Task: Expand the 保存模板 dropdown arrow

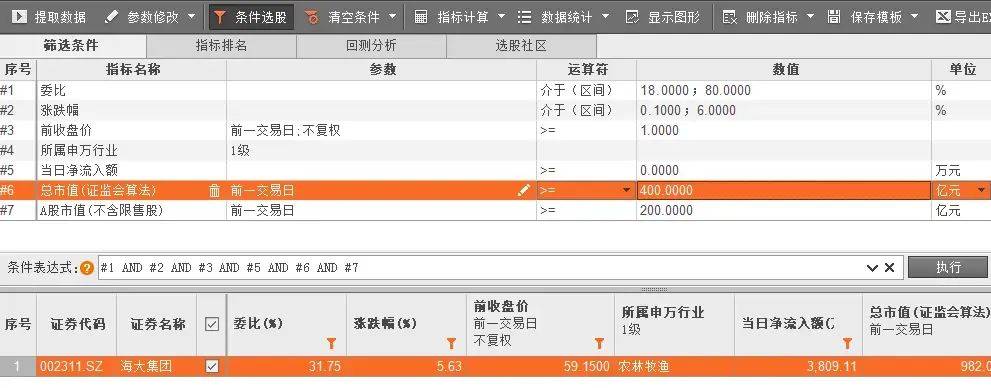Action: [x=914, y=17]
